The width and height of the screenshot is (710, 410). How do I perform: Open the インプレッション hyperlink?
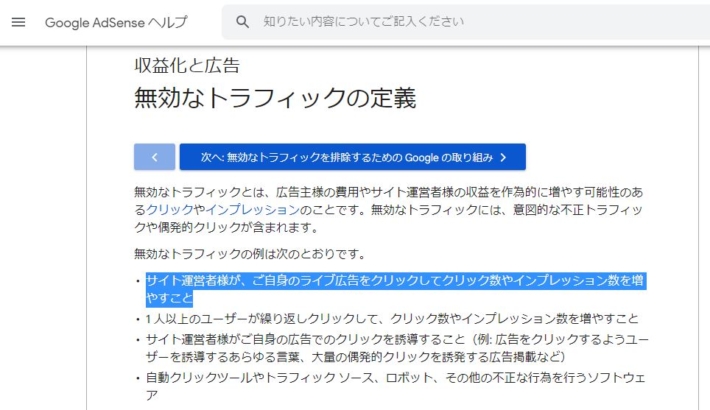[x=253, y=210]
